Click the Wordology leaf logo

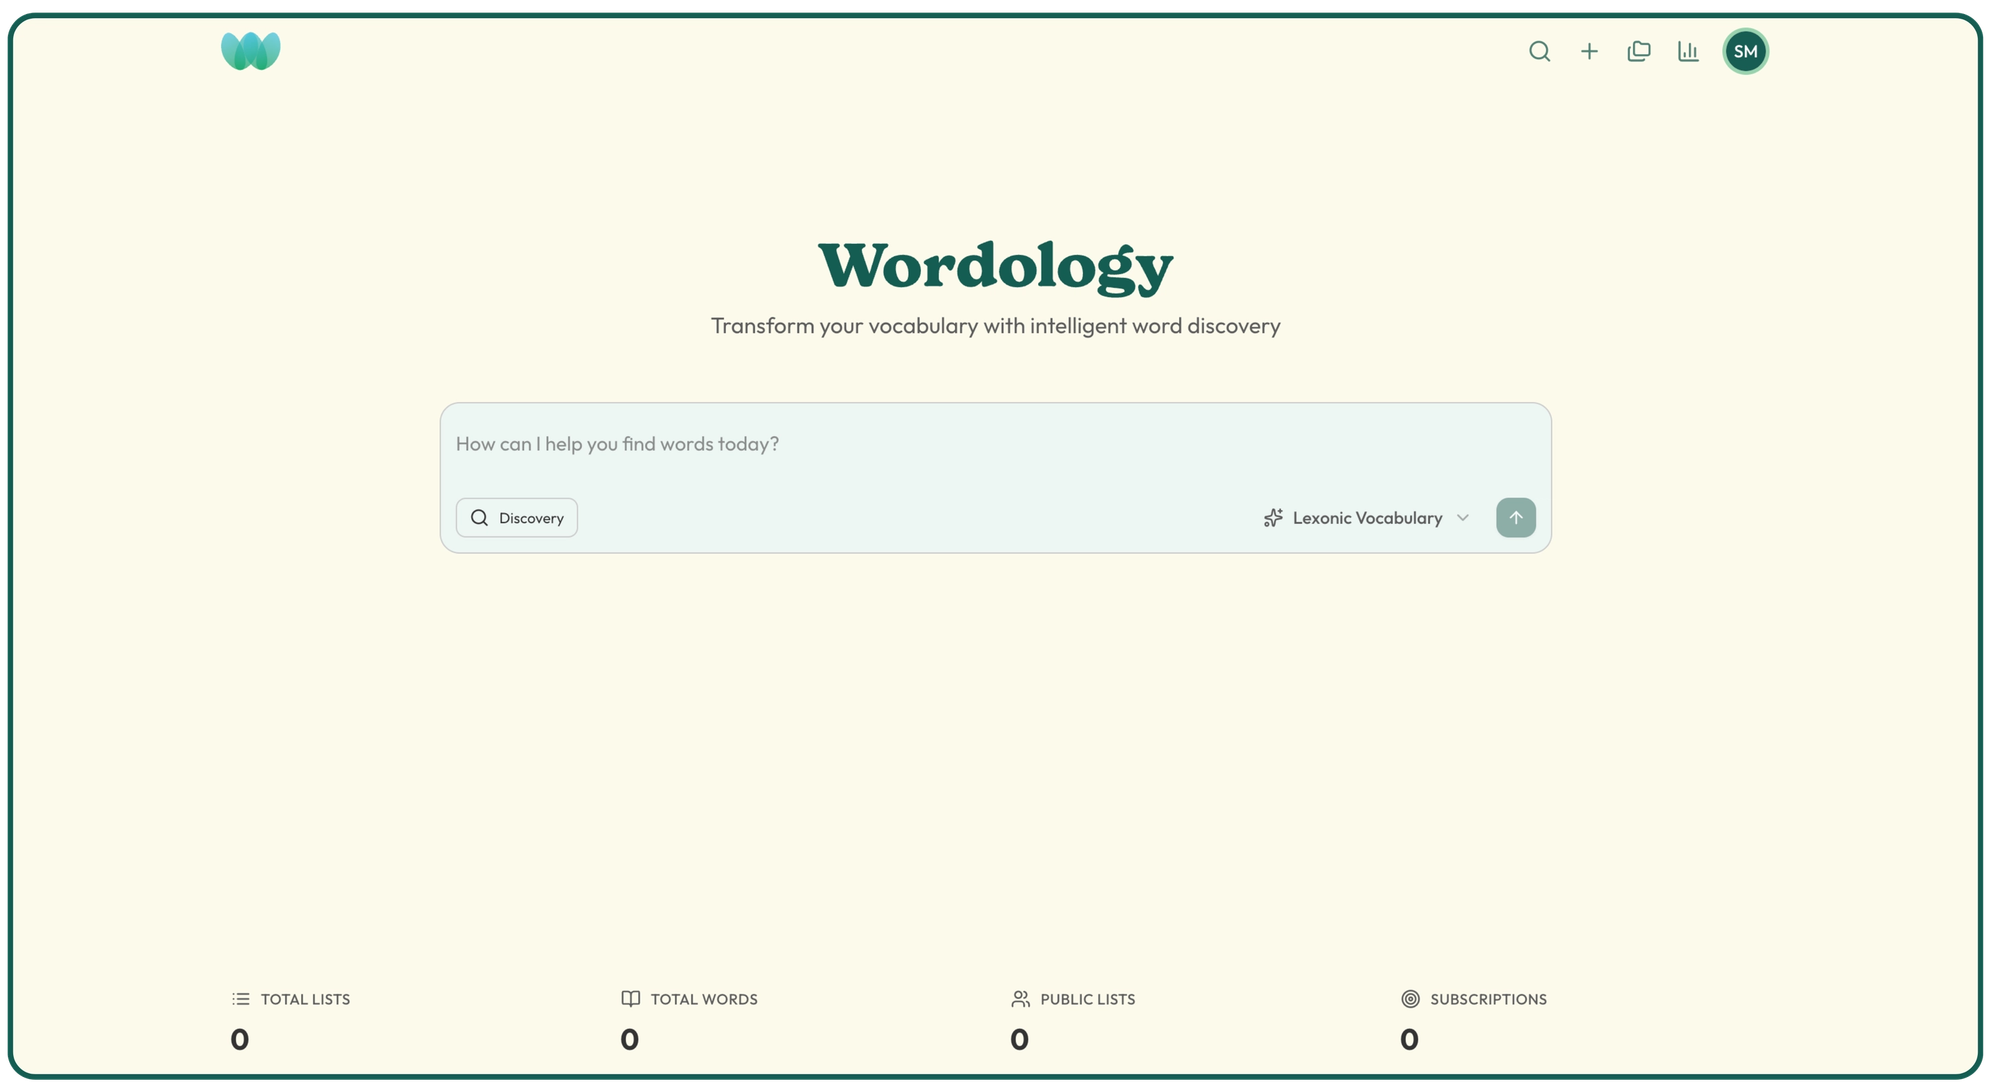pos(250,51)
